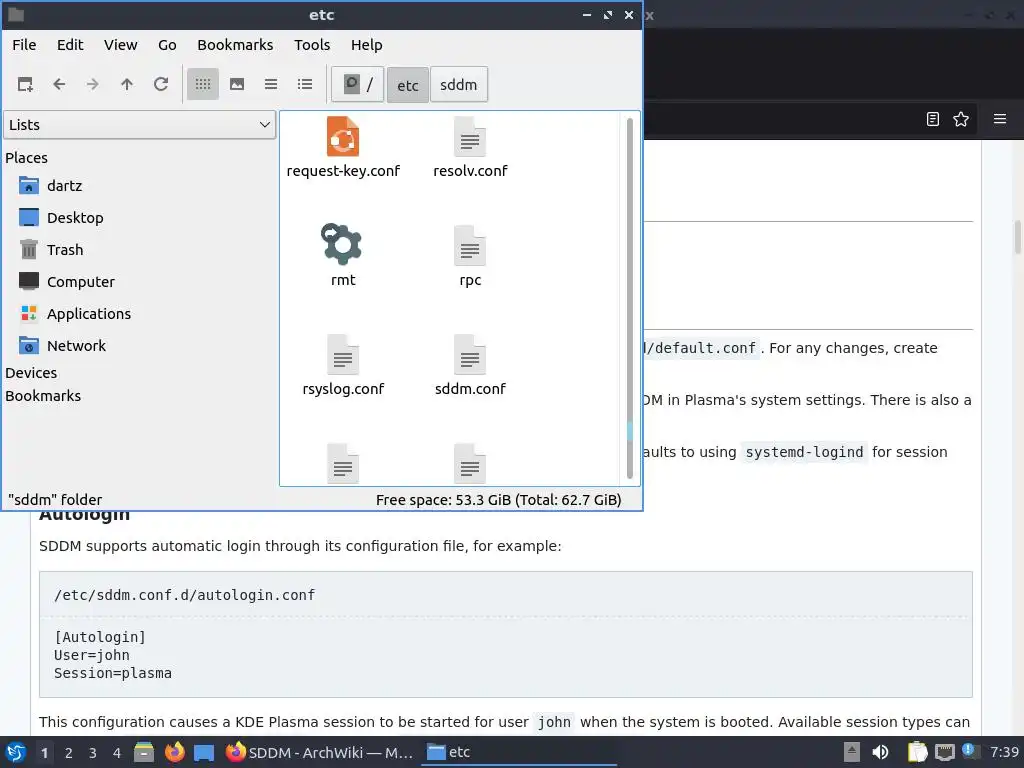Viewport: 1024px width, 768px height.
Task: Open removable media eject tray icon
Action: pyautogui.click(x=852, y=752)
